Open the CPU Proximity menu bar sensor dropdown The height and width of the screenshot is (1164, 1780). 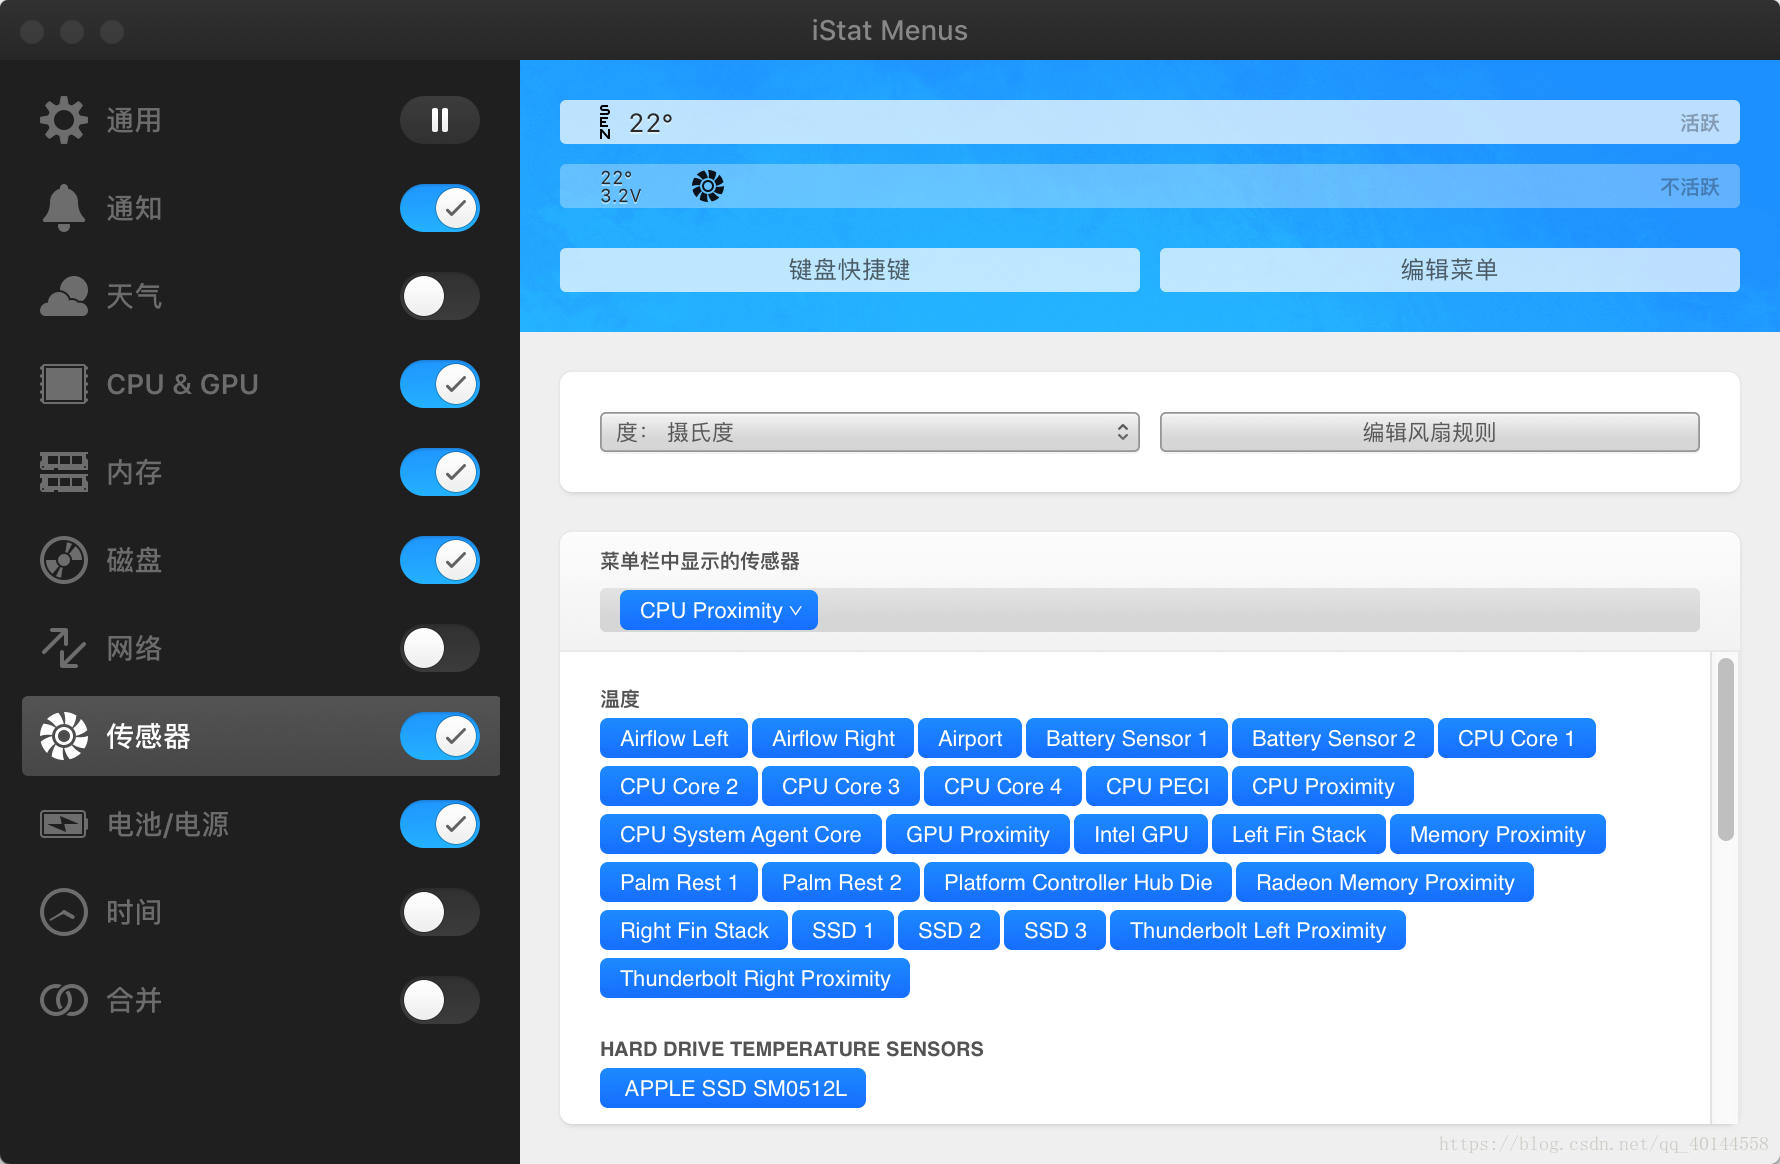coord(719,610)
